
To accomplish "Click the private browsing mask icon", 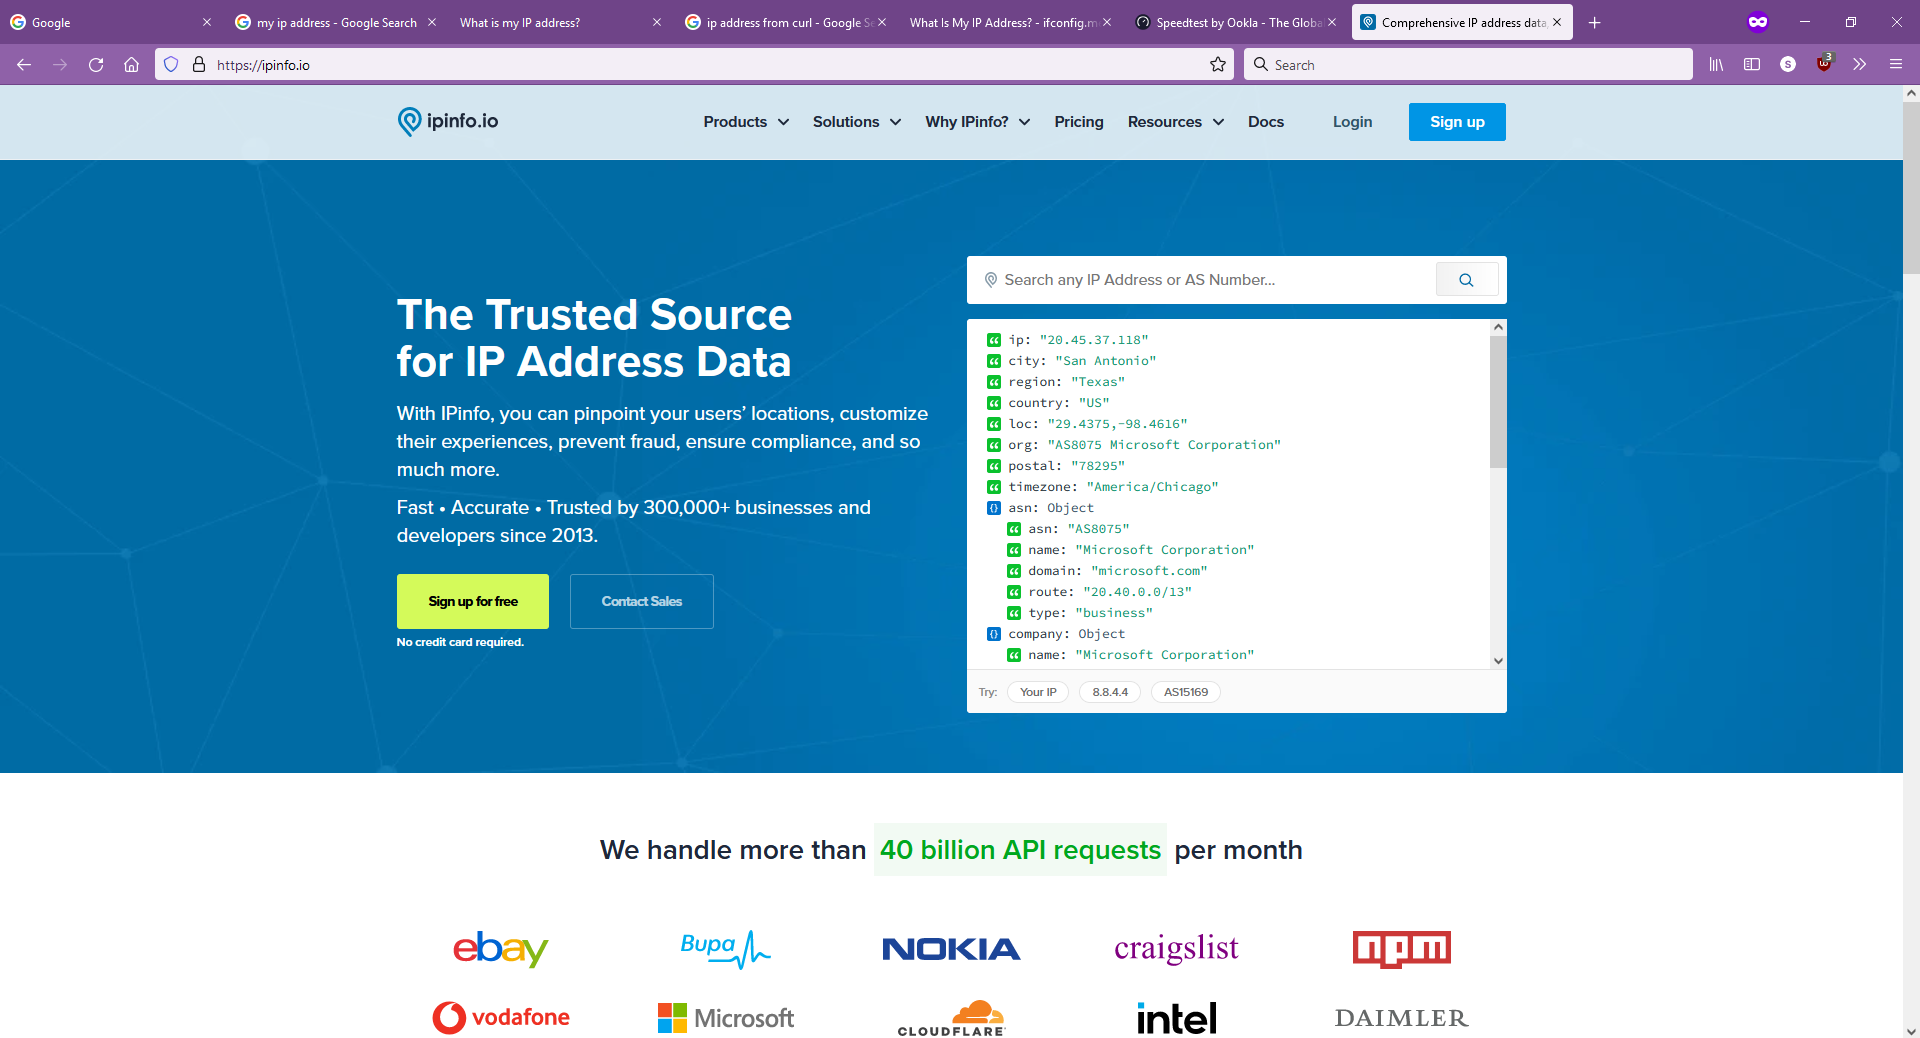I will 1758,22.
